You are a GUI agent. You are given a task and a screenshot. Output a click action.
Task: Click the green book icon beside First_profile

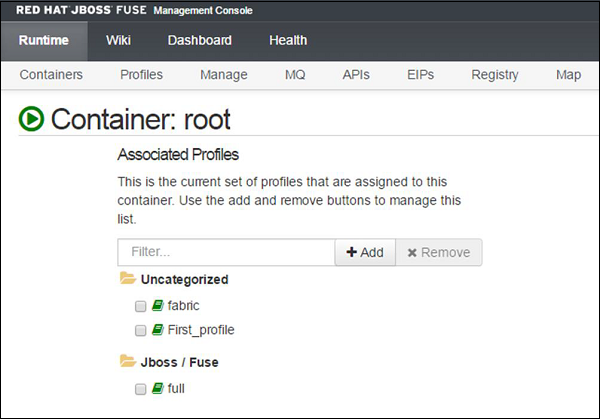click(157, 329)
